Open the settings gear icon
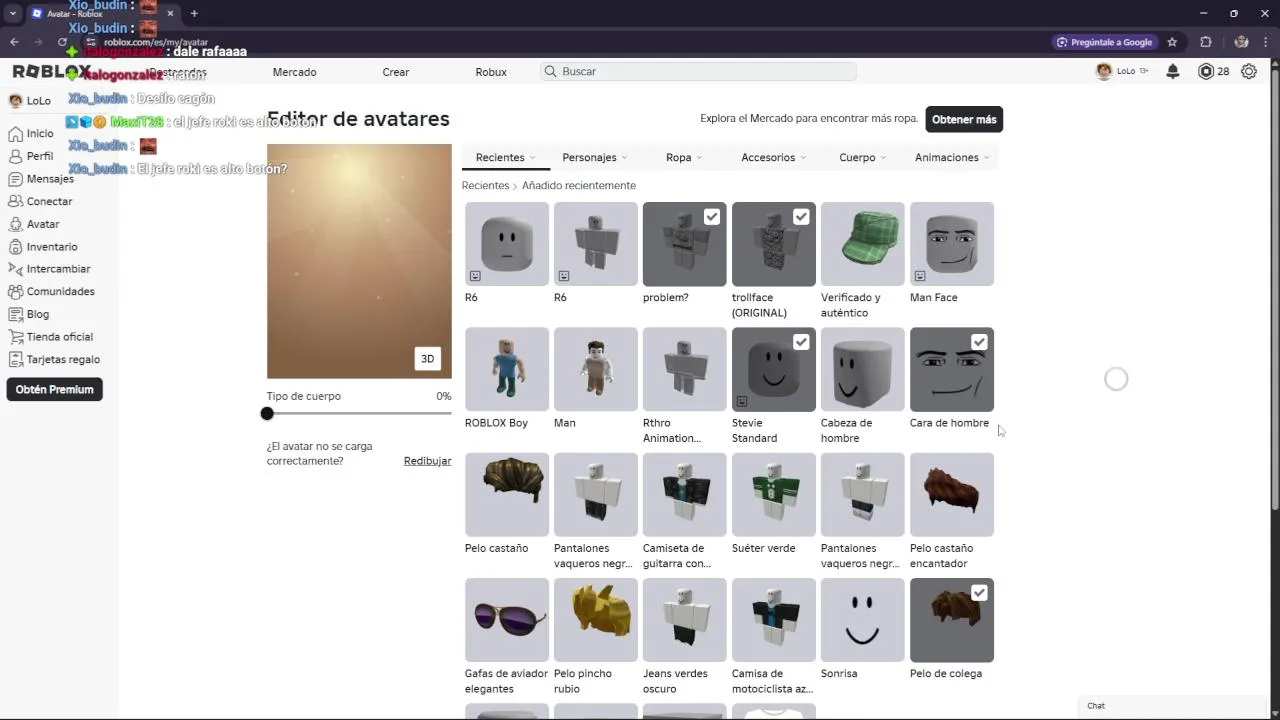Viewport: 1280px width, 720px height. click(x=1249, y=72)
